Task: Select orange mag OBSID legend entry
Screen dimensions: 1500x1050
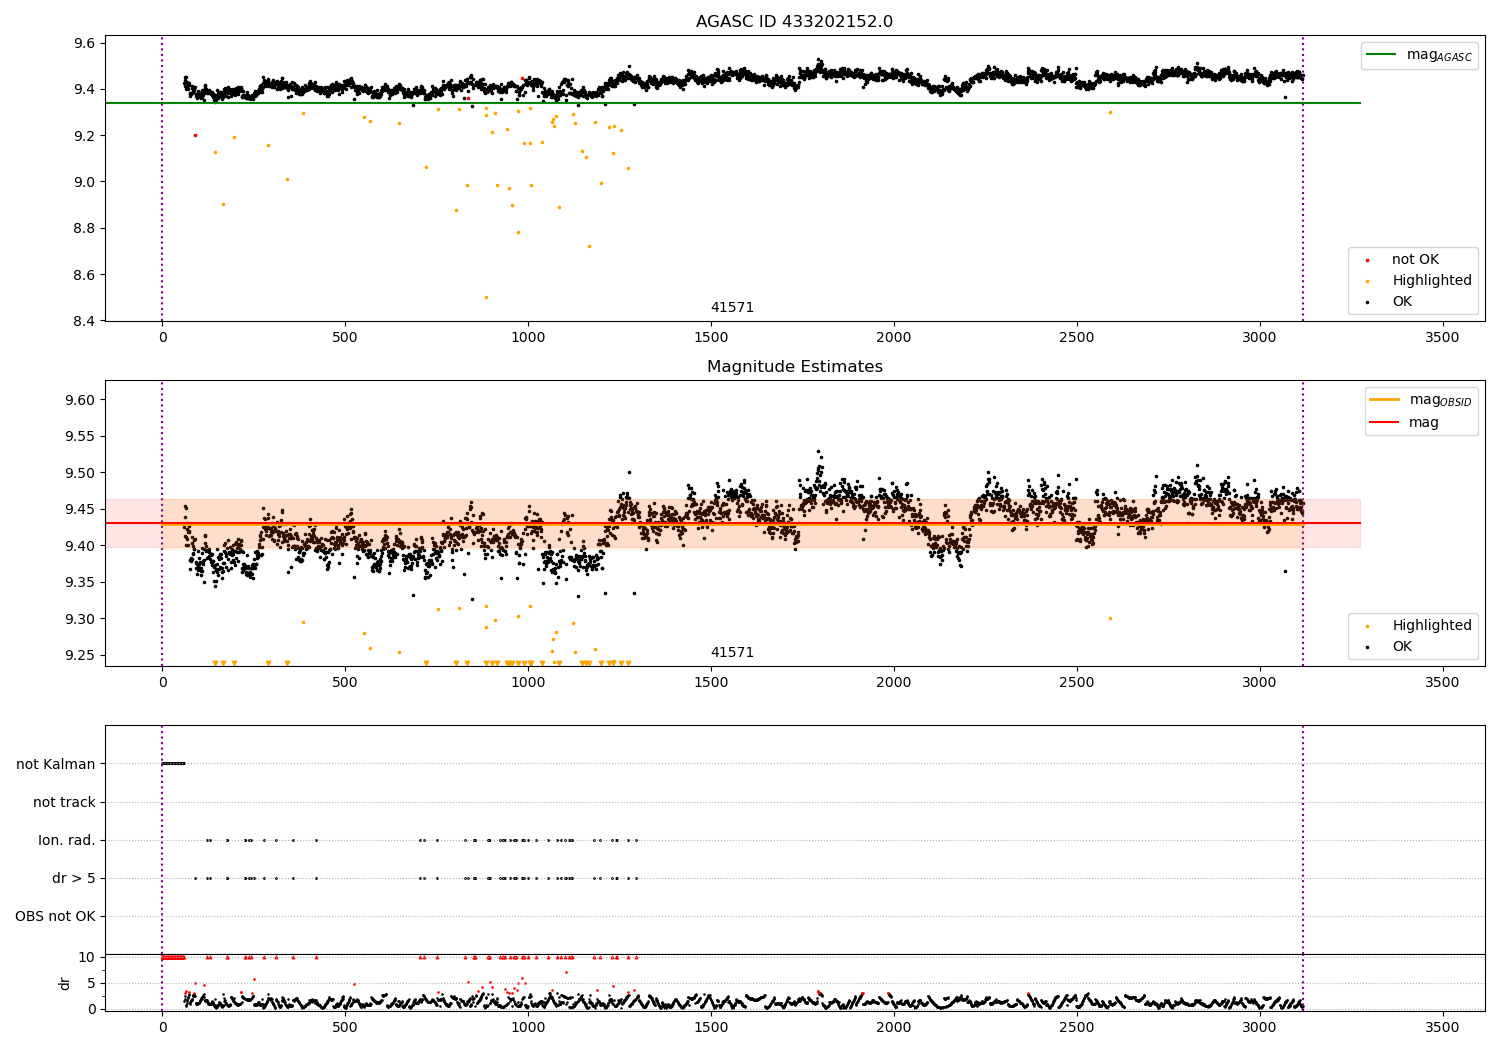Action: (1421, 400)
